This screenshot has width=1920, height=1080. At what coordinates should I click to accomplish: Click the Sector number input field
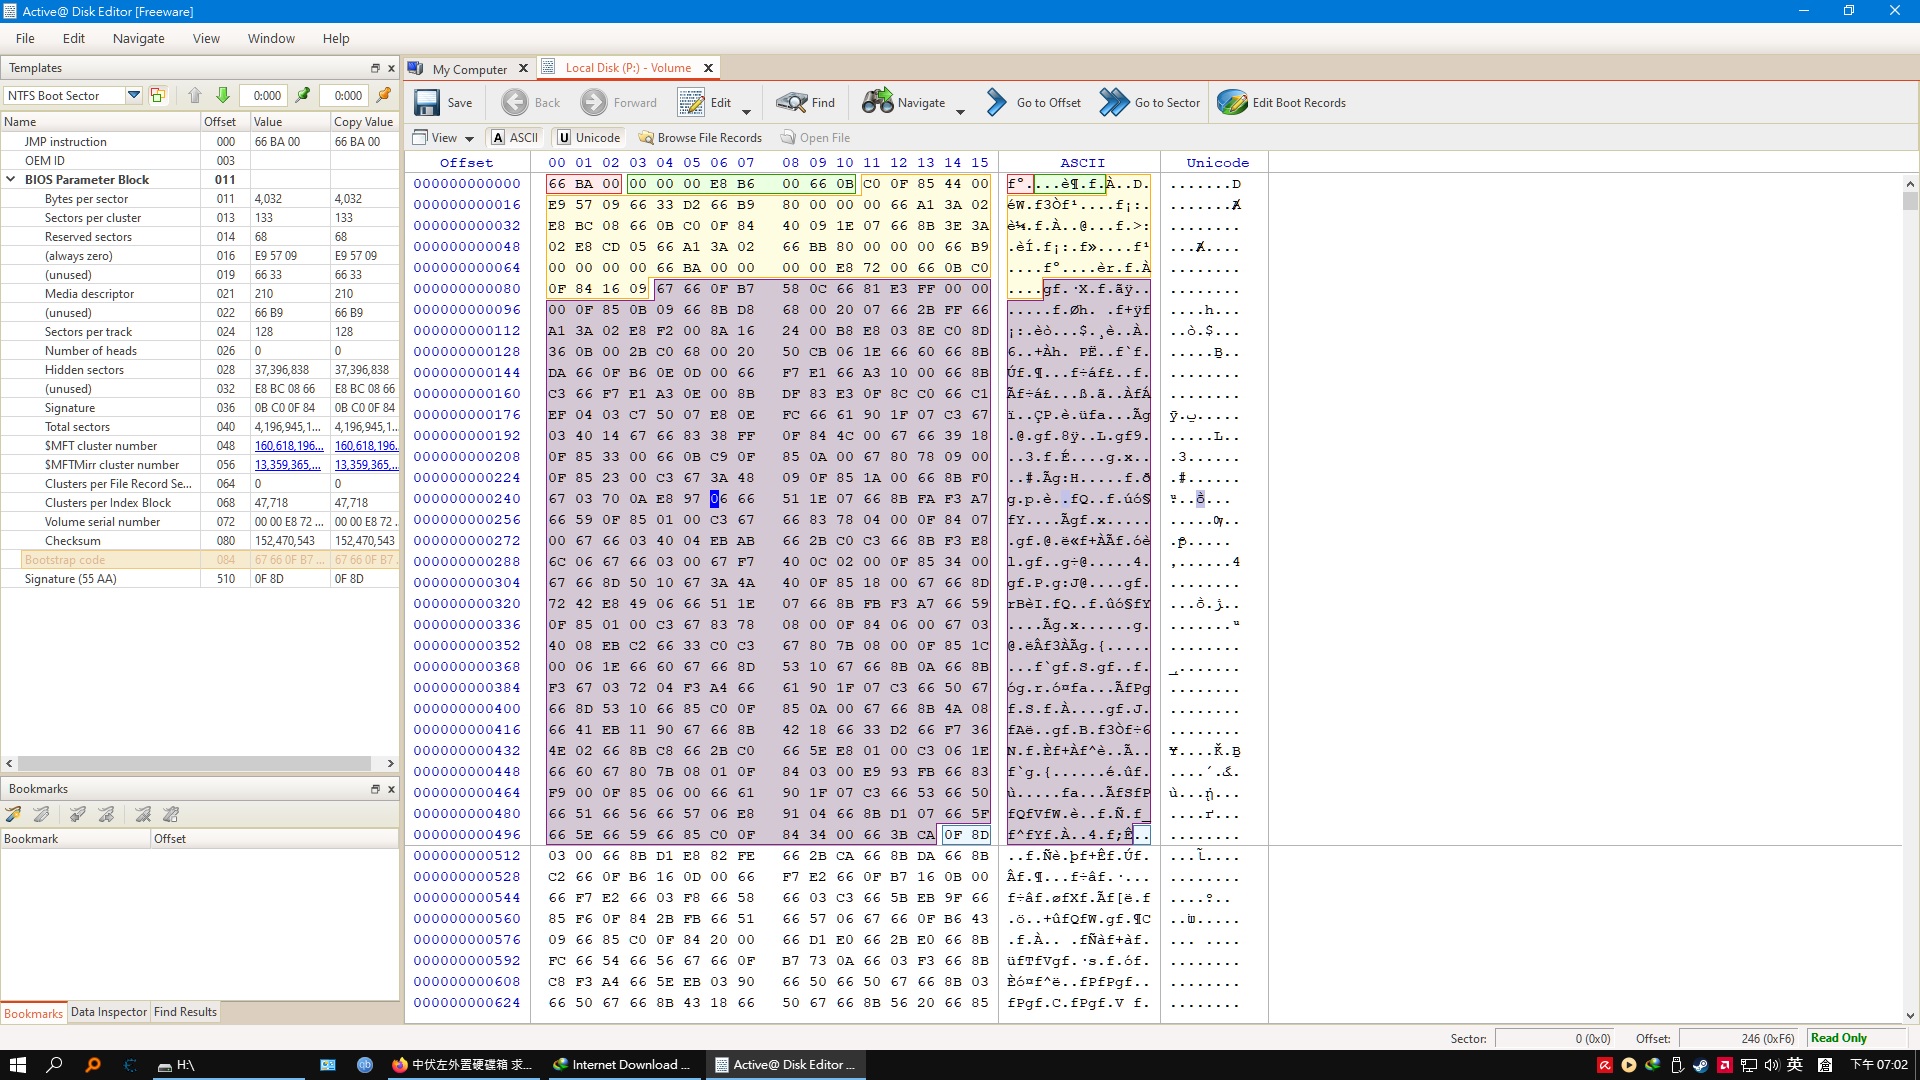pyautogui.click(x=1554, y=1039)
